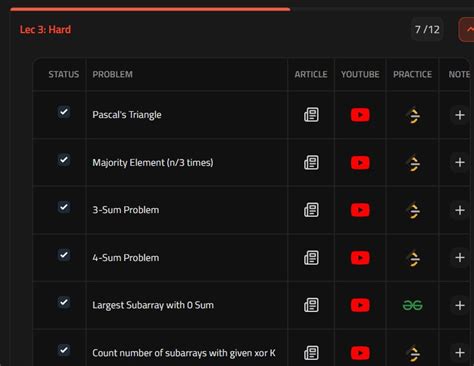
Task: Open LeetCode practice link for 3-Sum Problem
Action: point(413,210)
